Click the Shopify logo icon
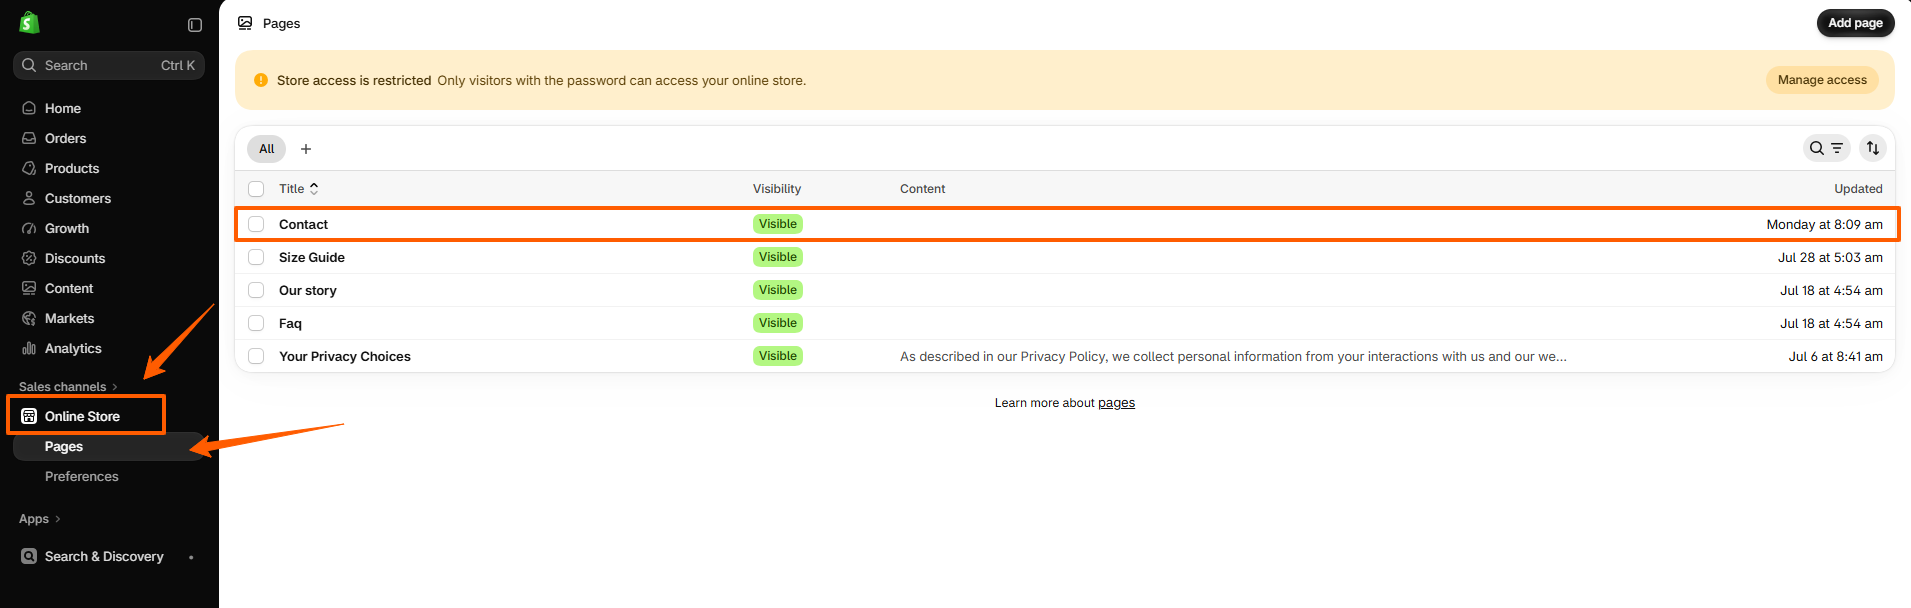Image resolution: width=1911 pixels, height=608 pixels. tap(29, 22)
